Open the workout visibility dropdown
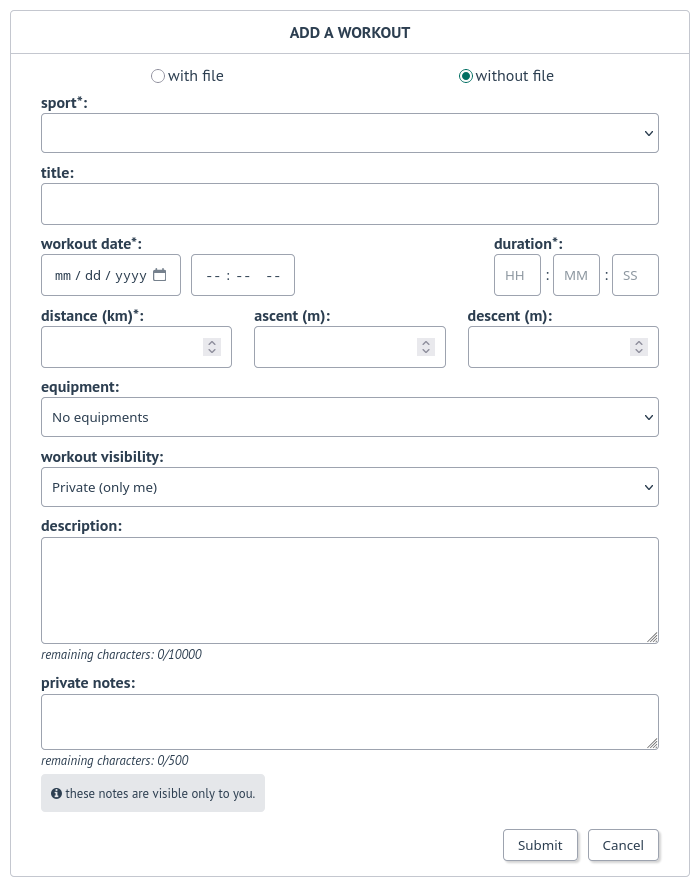The image size is (700, 887). (349, 487)
